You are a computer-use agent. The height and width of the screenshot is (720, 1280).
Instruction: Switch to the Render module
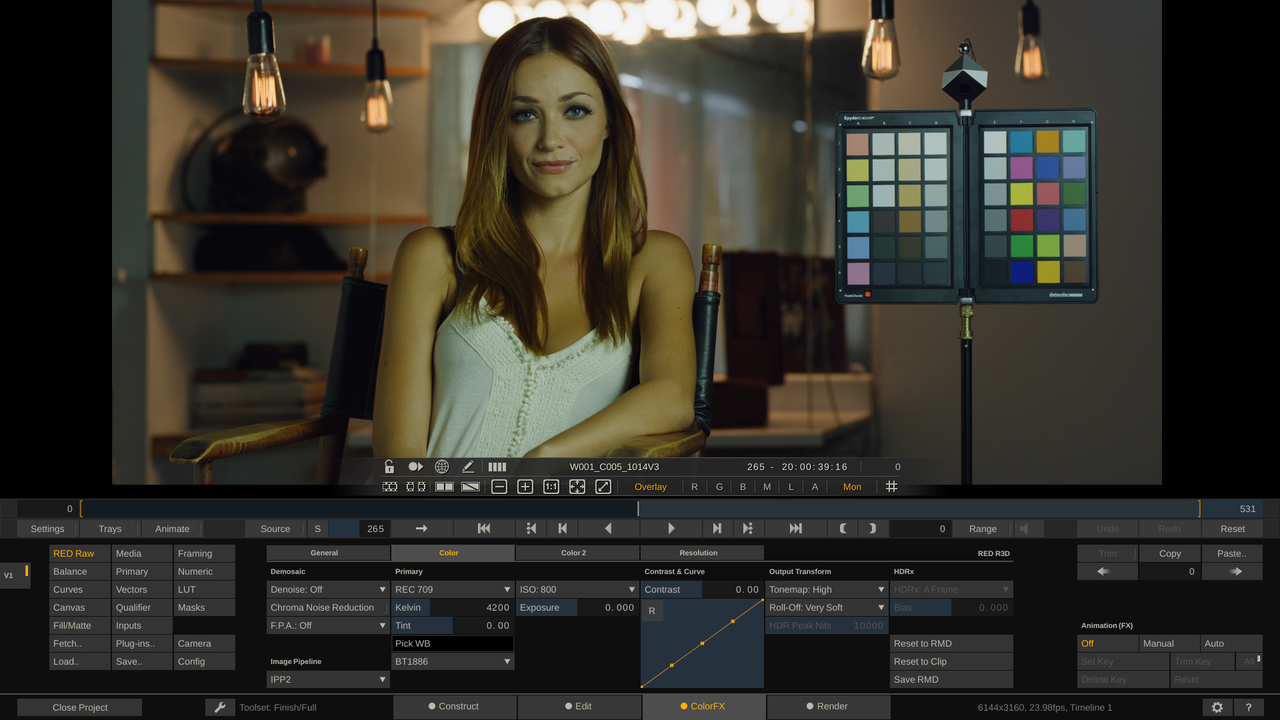point(827,707)
